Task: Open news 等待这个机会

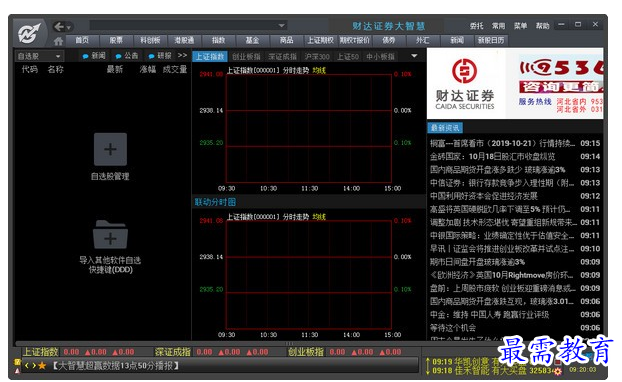Action: 515,328
